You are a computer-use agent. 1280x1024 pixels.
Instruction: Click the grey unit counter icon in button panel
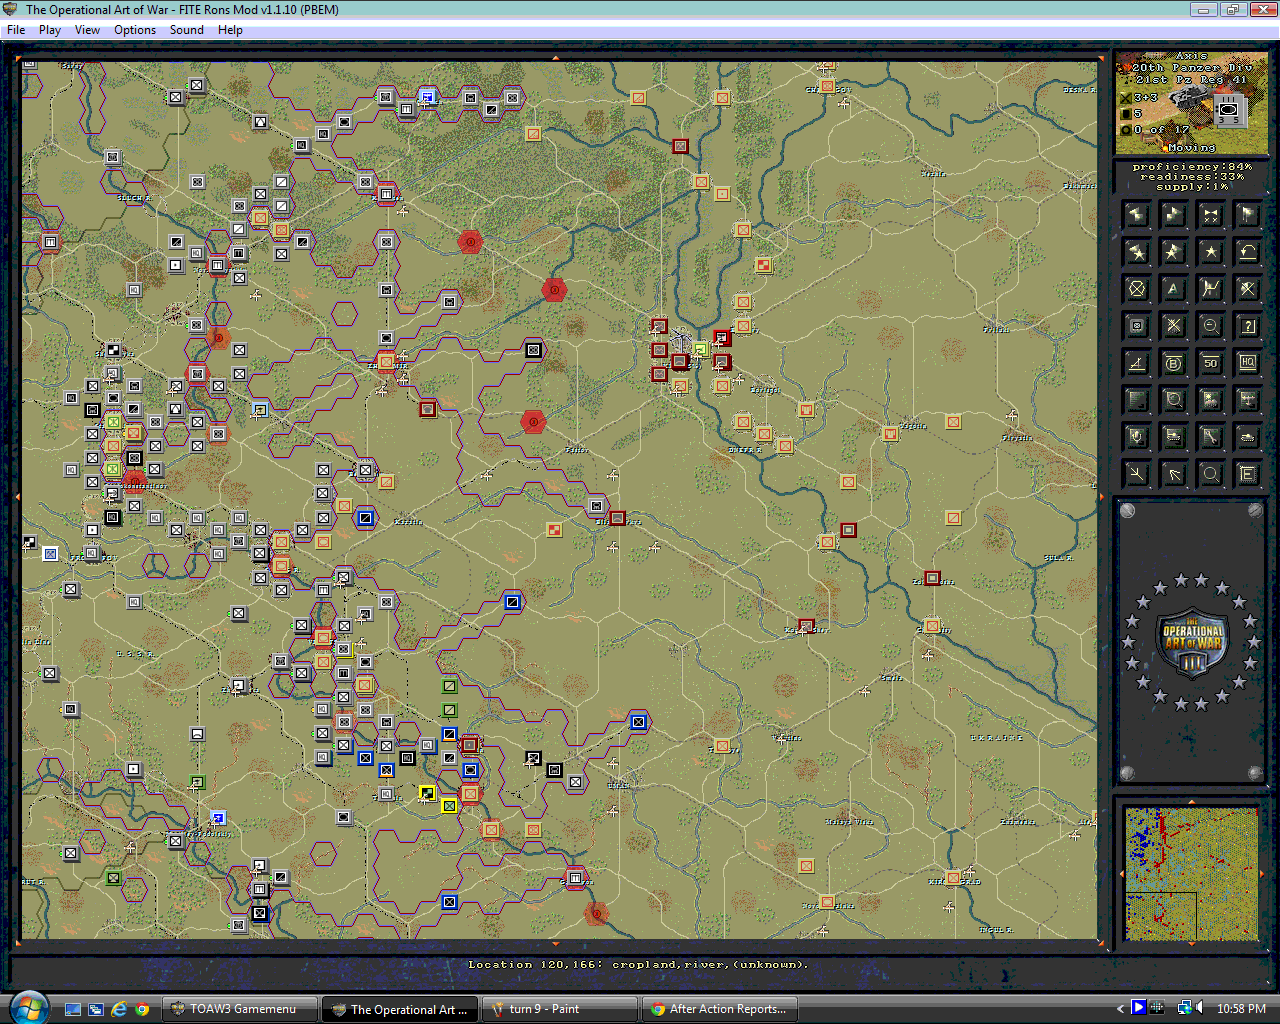click(x=1137, y=326)
